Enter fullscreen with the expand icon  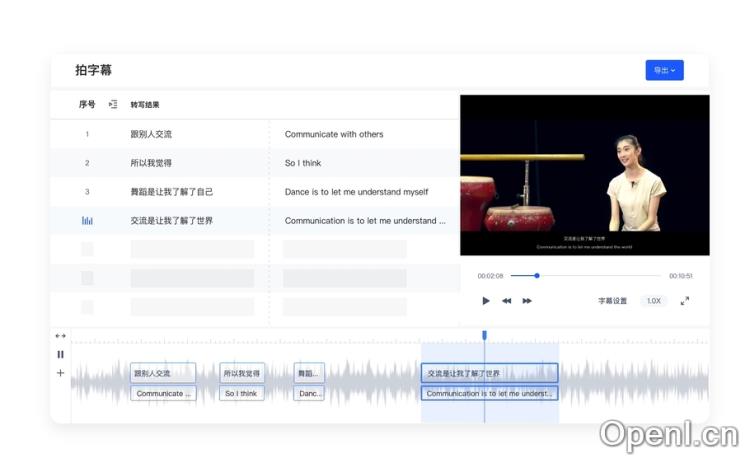pos(685,301)
